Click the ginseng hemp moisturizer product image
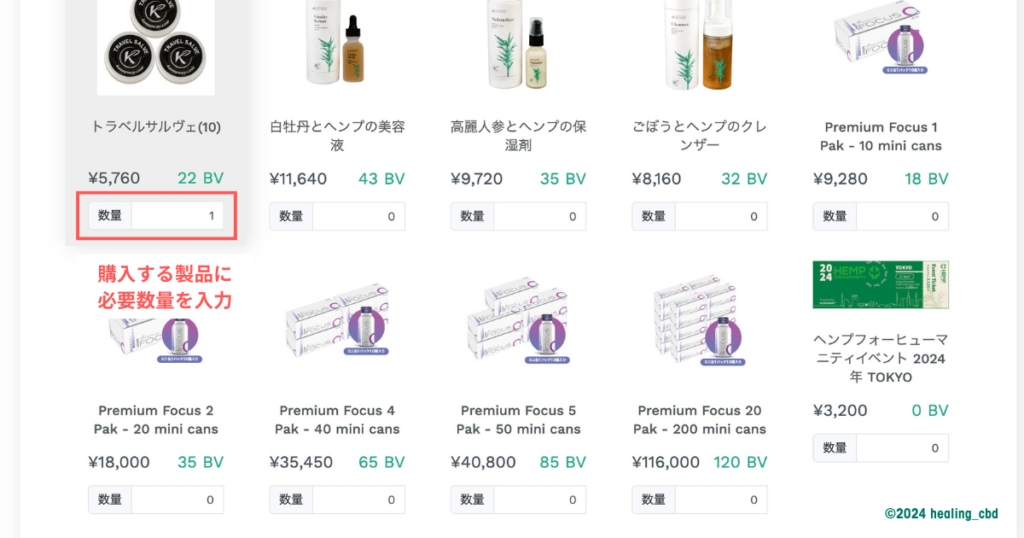The width and height of the screenshot is (1024, 538). pyautogui.click(x=518, y=45)
